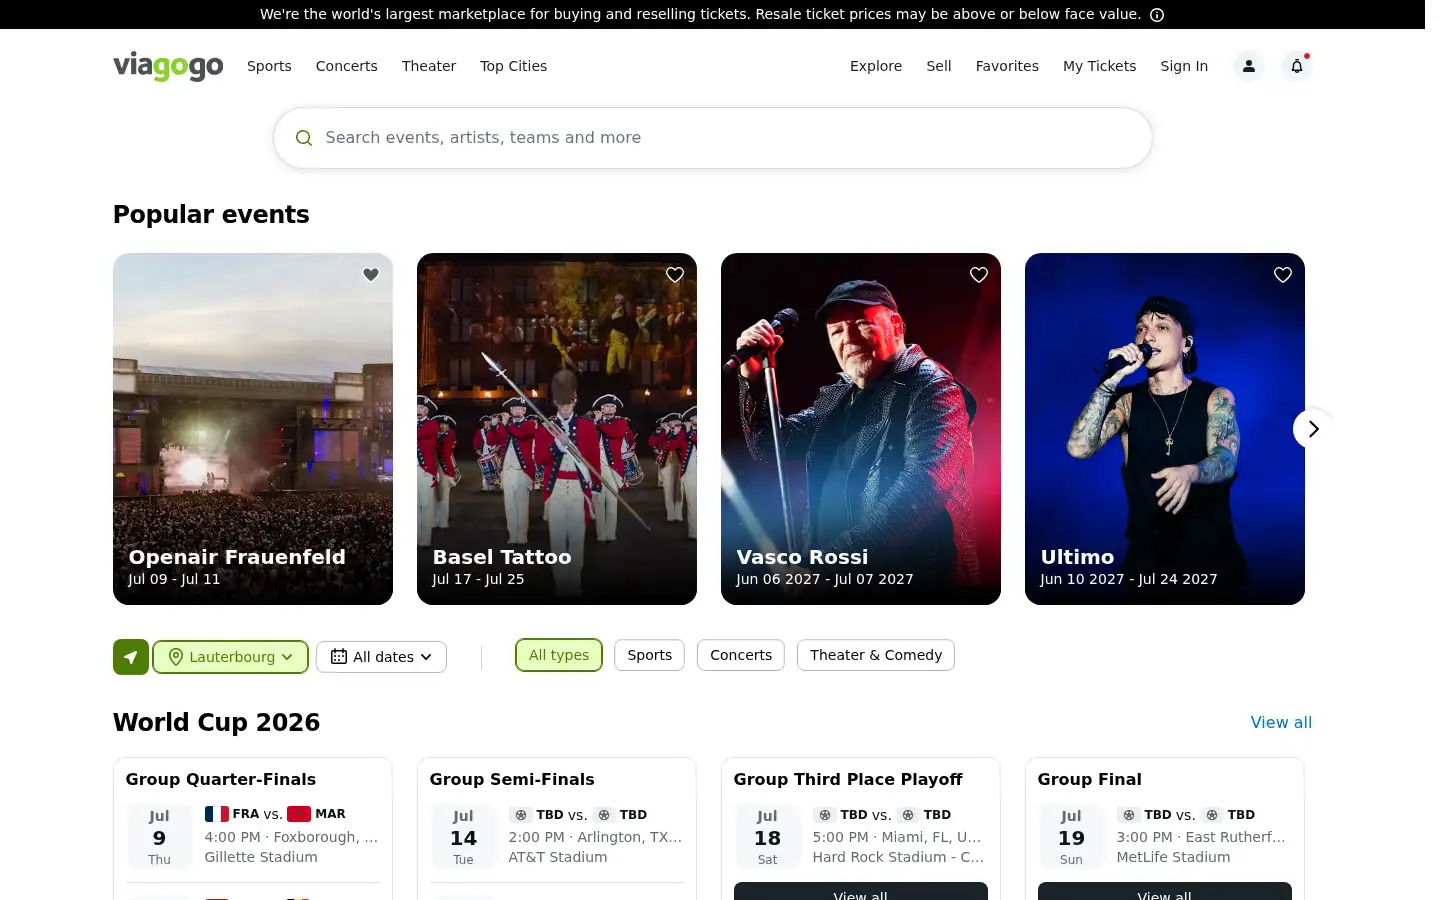The height and width of the screenshot is (900, 1440).
Task: Open the All dates dropdown
Action: (x=381, y=657)
